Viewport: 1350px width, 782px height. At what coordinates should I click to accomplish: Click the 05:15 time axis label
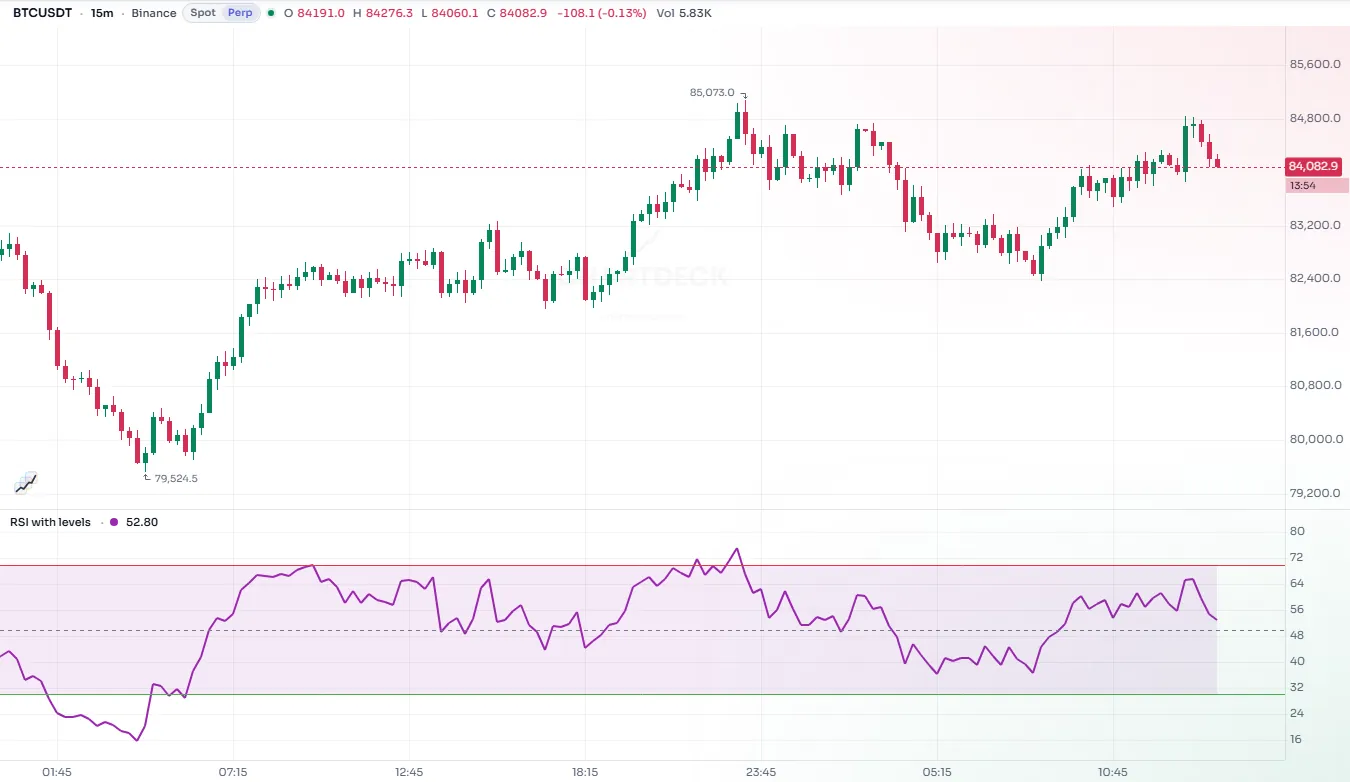(937, 772)
